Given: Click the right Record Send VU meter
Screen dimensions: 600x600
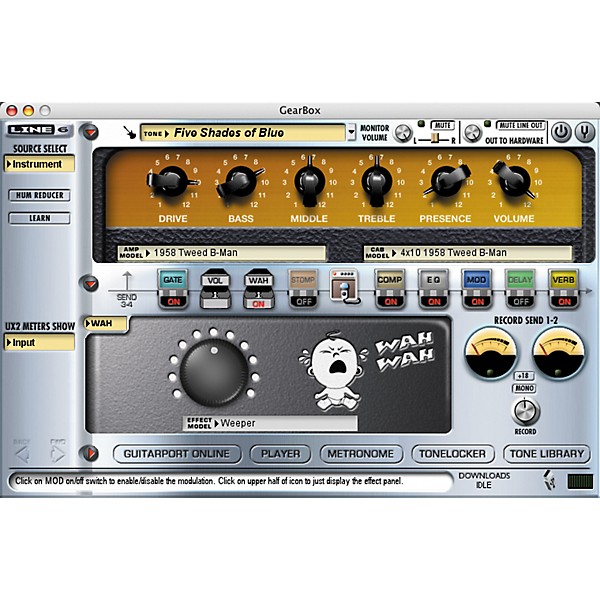Looking at the screenshot, I should pyautogui.click(x=559, y=354).
